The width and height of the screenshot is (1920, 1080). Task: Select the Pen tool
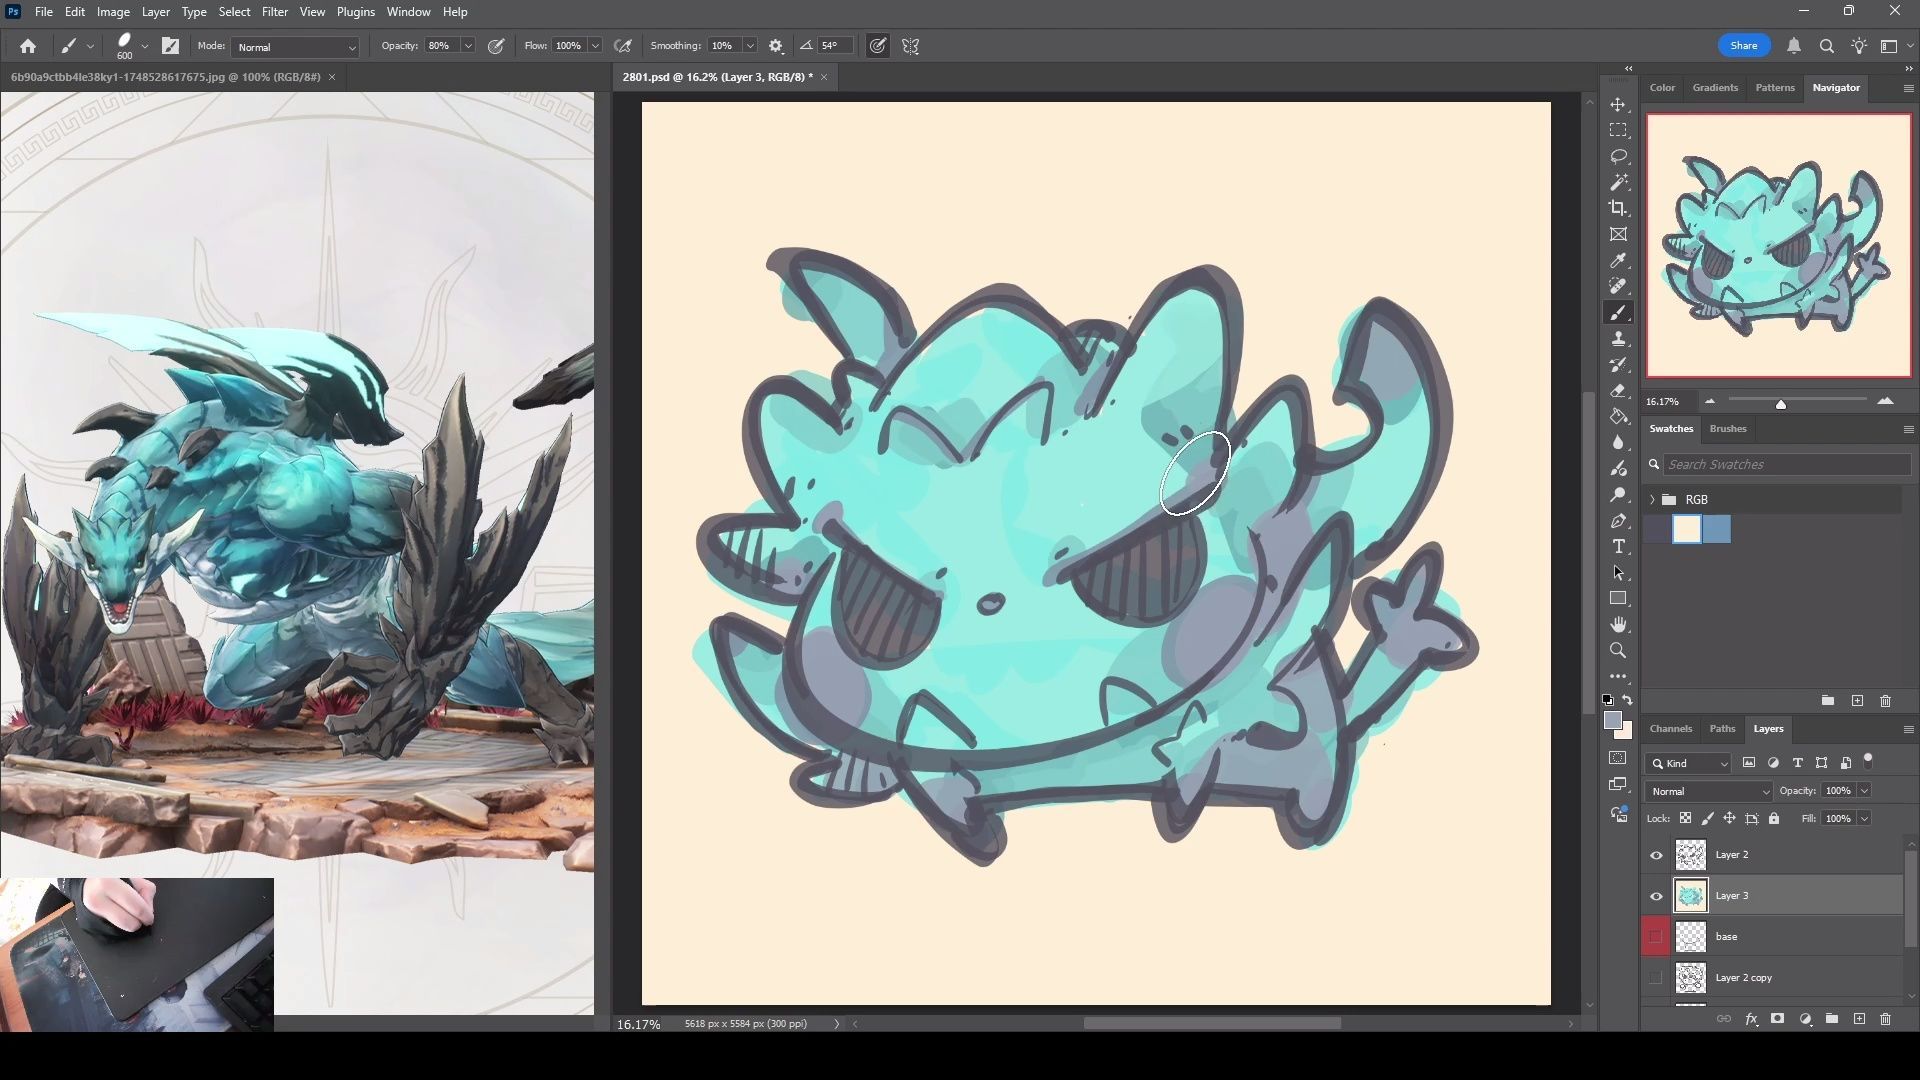pos(1618,521)
